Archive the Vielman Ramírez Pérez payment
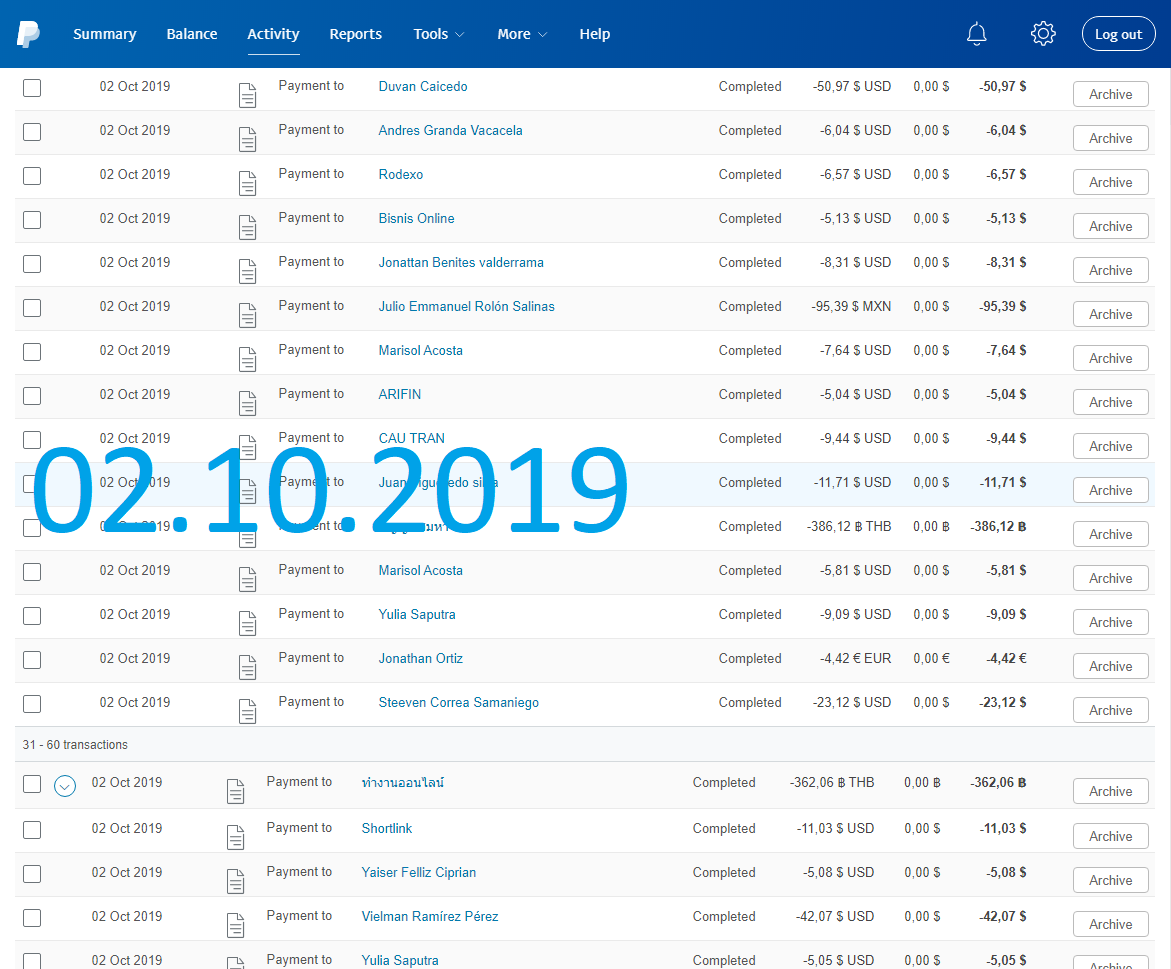The image size is (1171, 969). click(x=1111, y=925)
